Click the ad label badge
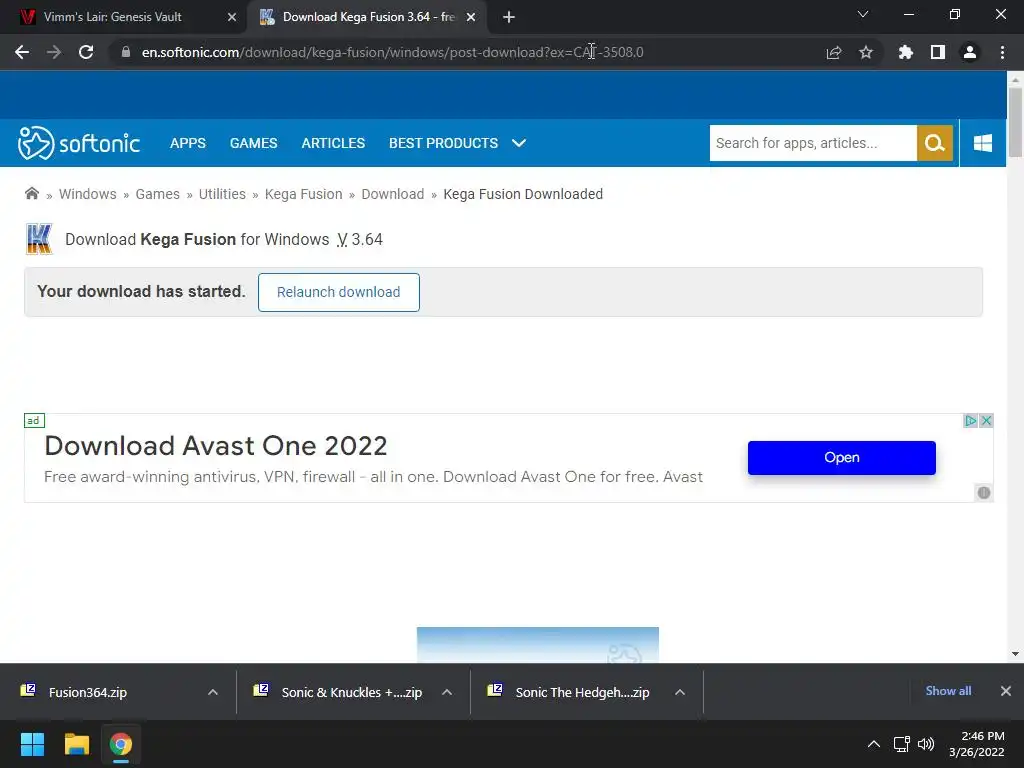The height and width of the screenshot is (768, 1024). tap(34, 421)
